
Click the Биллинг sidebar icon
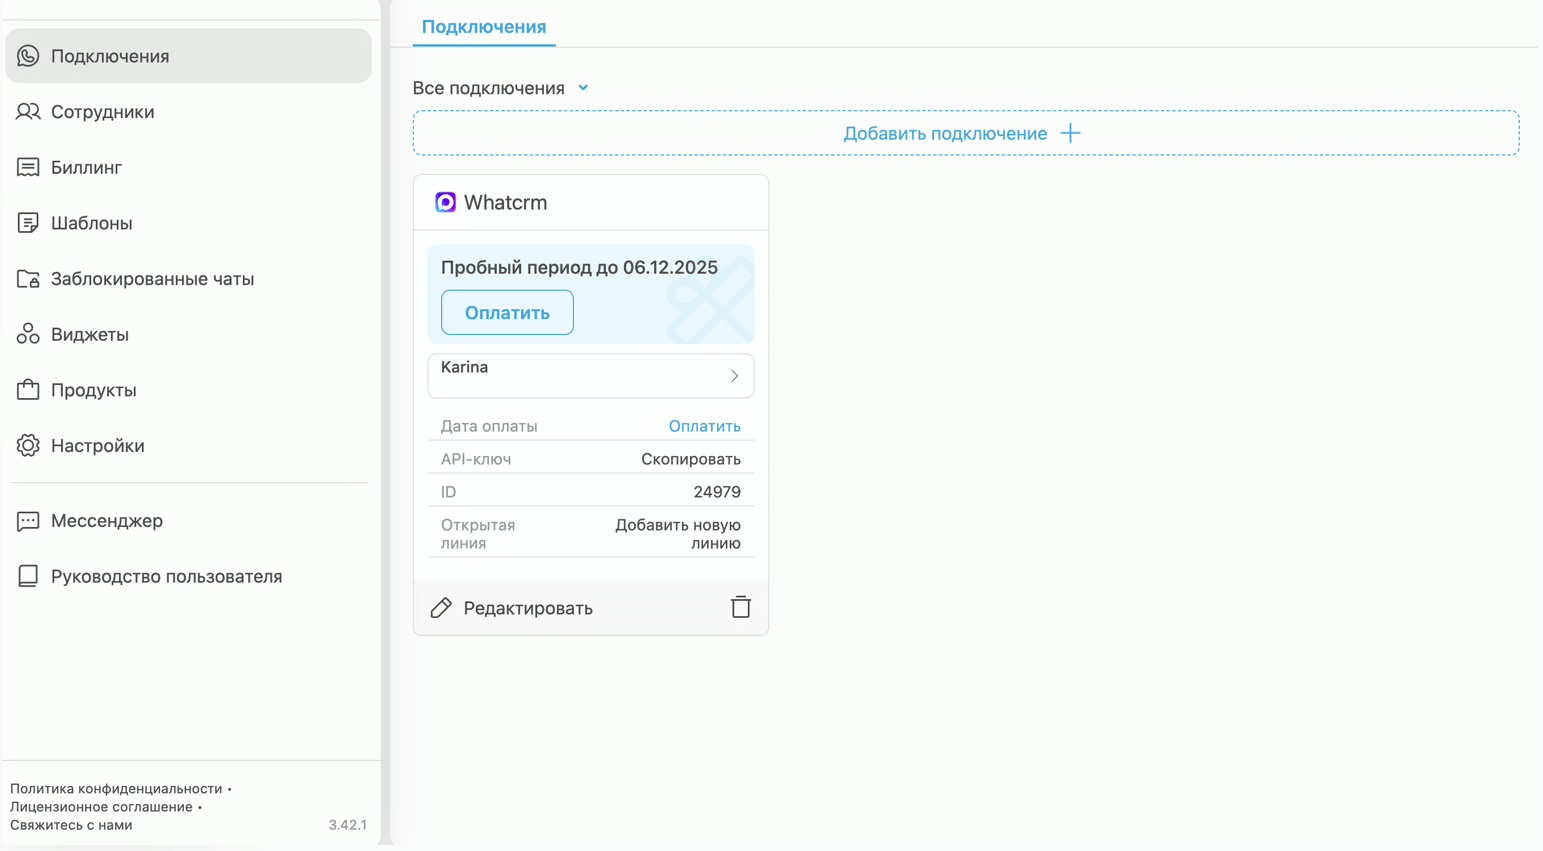[x=28, y=167]
